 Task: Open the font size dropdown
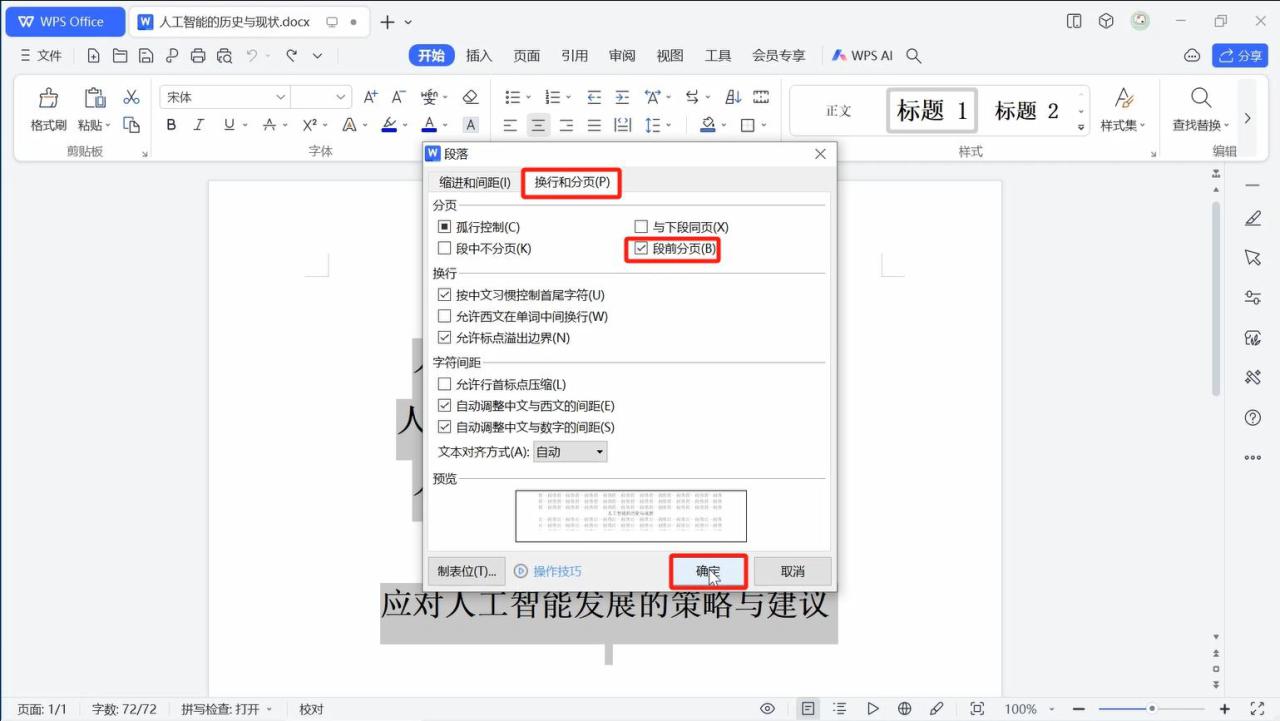341,97
